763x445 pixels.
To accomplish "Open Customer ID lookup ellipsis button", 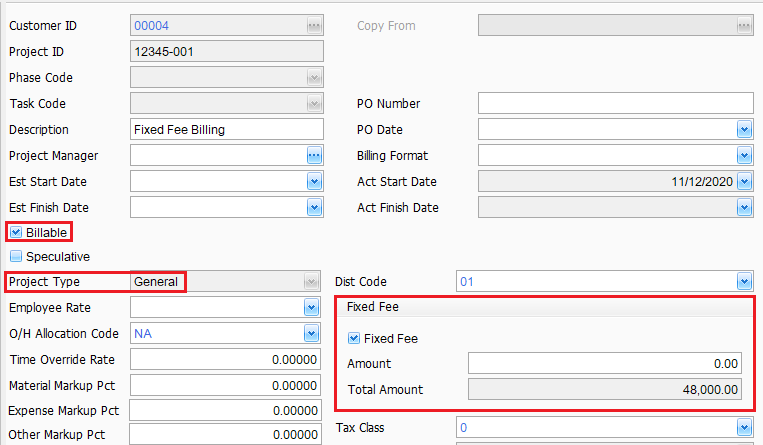I will click(314, 25).
